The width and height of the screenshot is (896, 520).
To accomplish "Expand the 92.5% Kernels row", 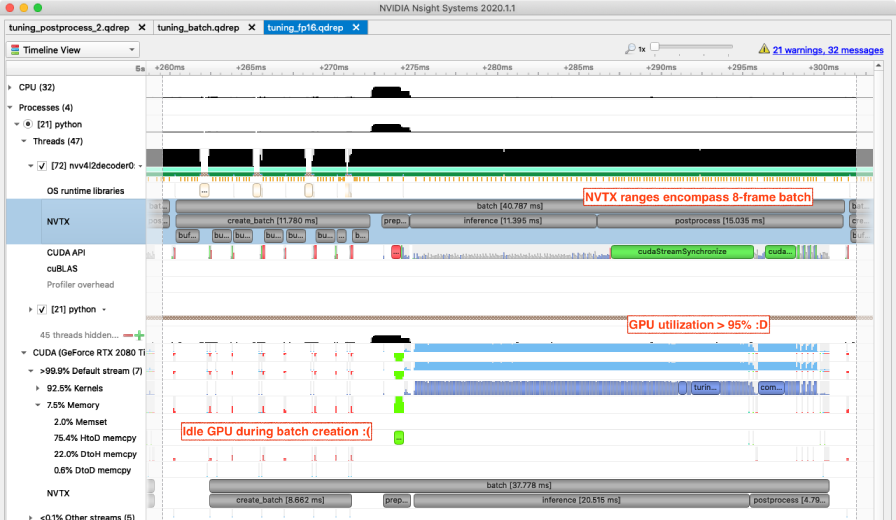I will pyautogui.click(x=38, y=388).
